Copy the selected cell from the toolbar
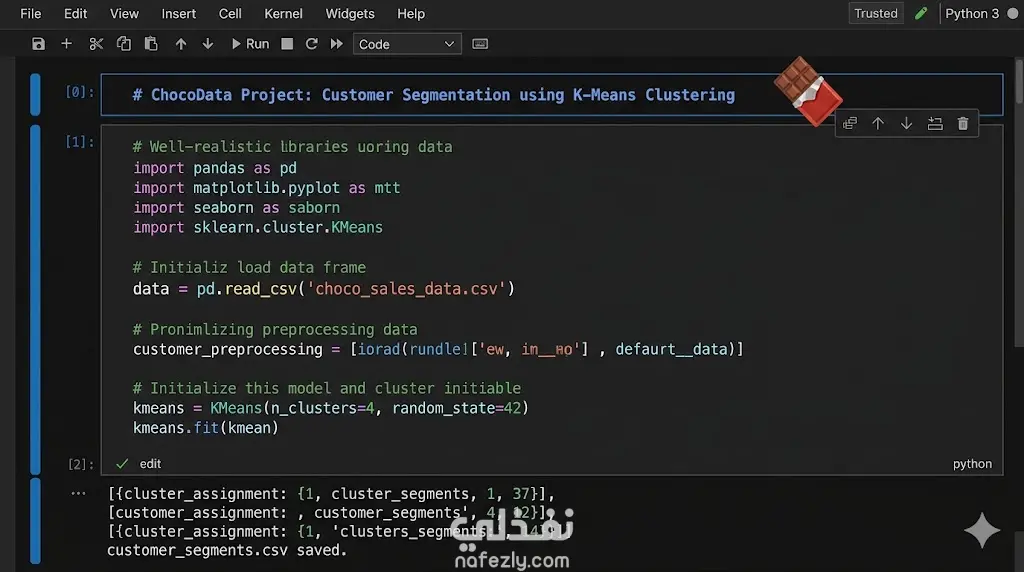 click(x=123, y=44)
